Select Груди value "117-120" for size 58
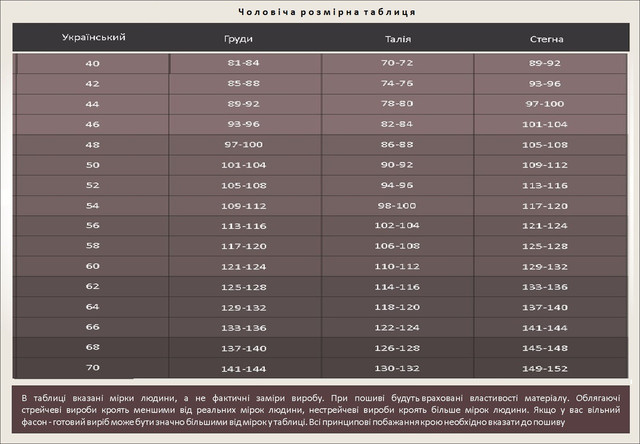Viewport: 640px width, 444px height. click(244, 246)
